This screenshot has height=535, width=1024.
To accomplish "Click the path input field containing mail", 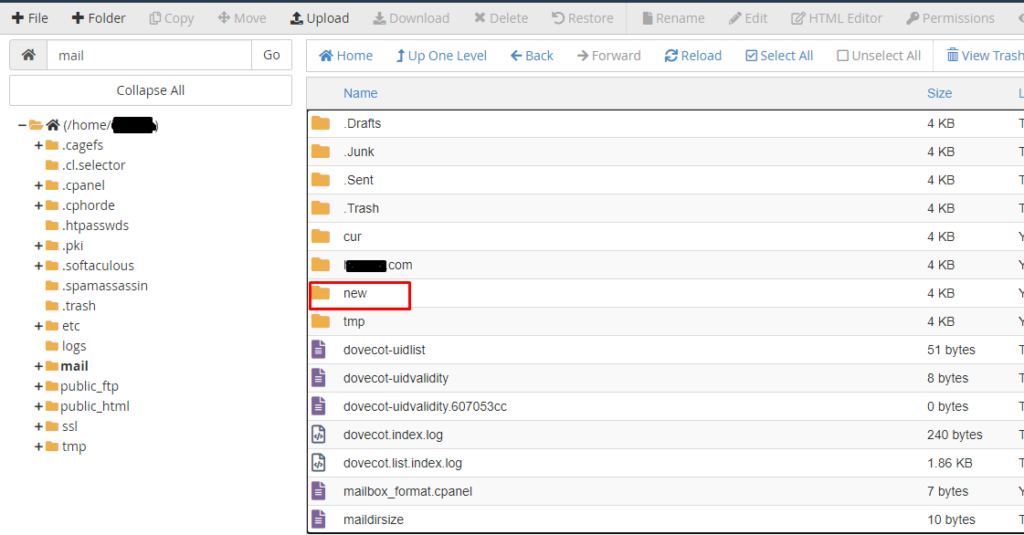I will (x=149, y=55).
